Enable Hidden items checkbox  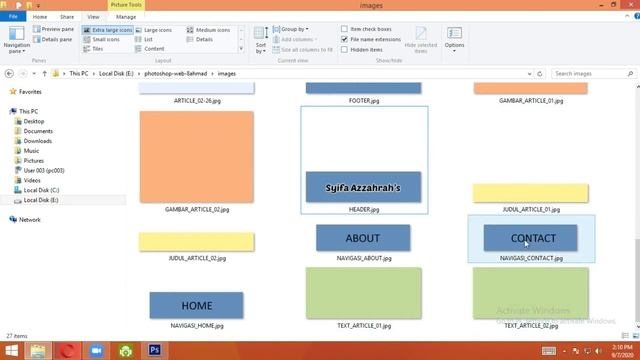[x=344, y=50]
